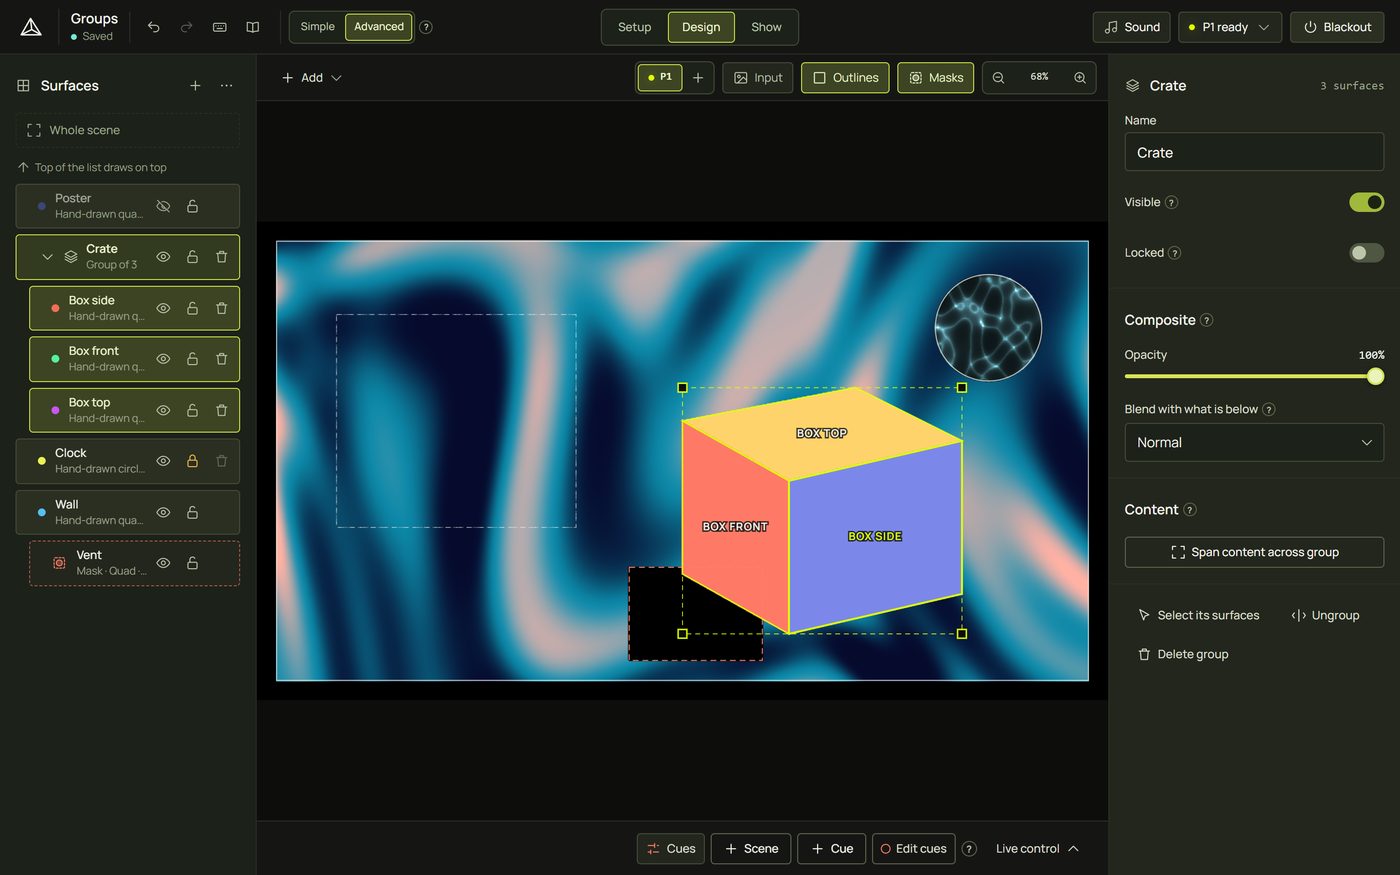Delete the Crate group via trash icon
Viewport: 1400px width, 875px height.
[x=222, y=257]
